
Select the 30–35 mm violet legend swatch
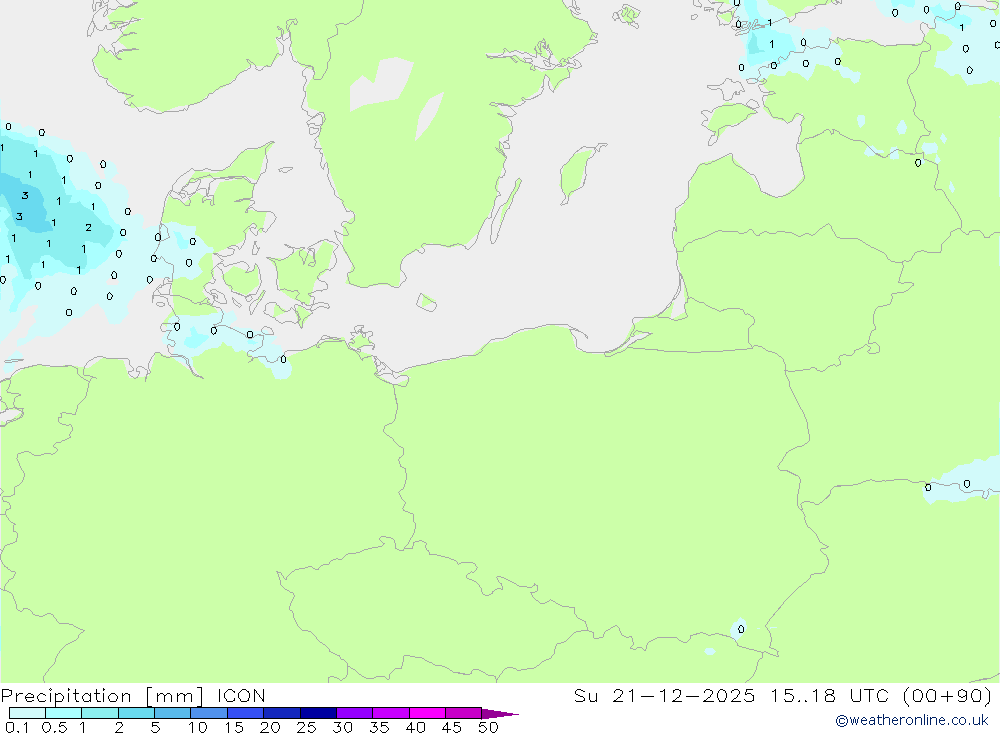pos(355,713)
